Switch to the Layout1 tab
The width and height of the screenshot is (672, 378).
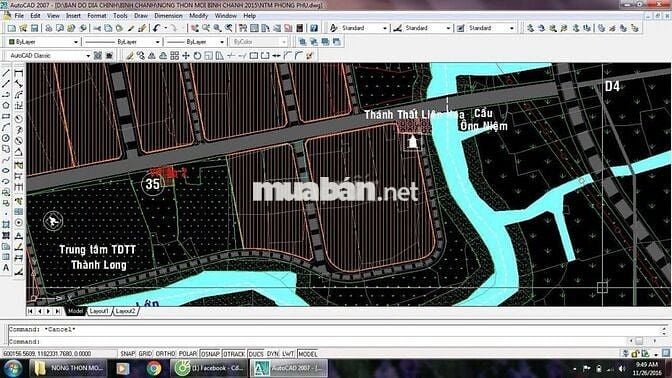pos(99,311)
